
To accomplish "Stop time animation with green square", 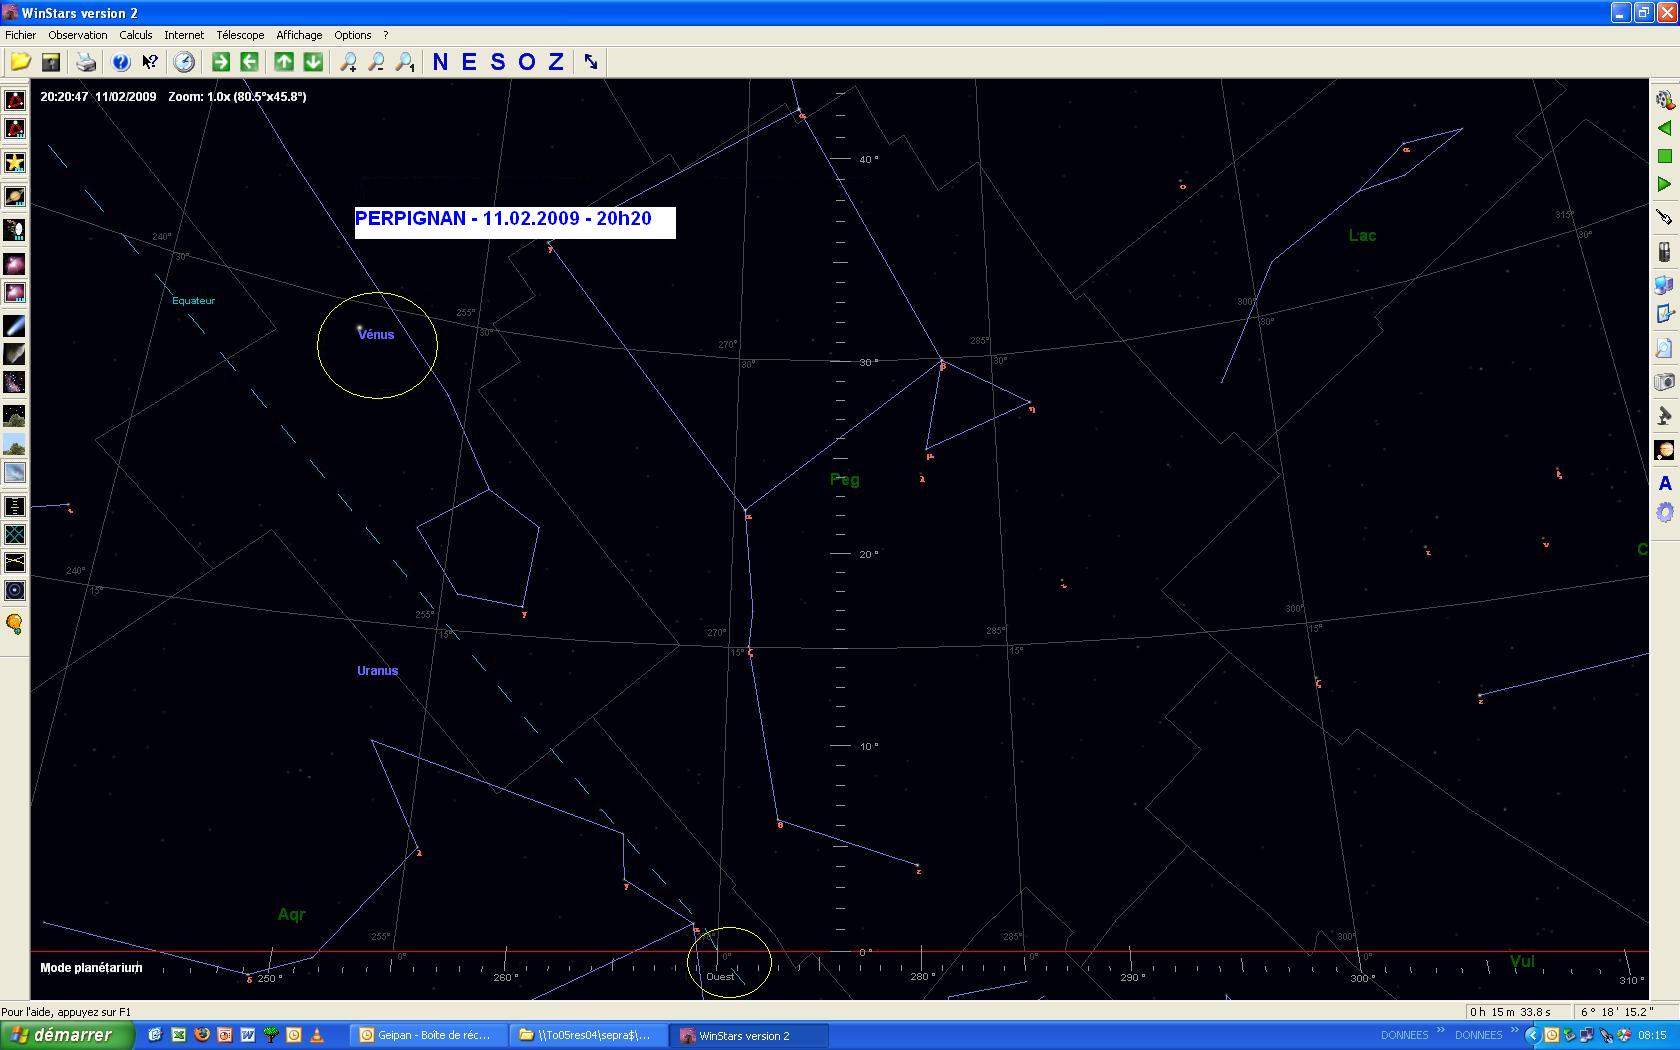I will (x=1664, y=156).
